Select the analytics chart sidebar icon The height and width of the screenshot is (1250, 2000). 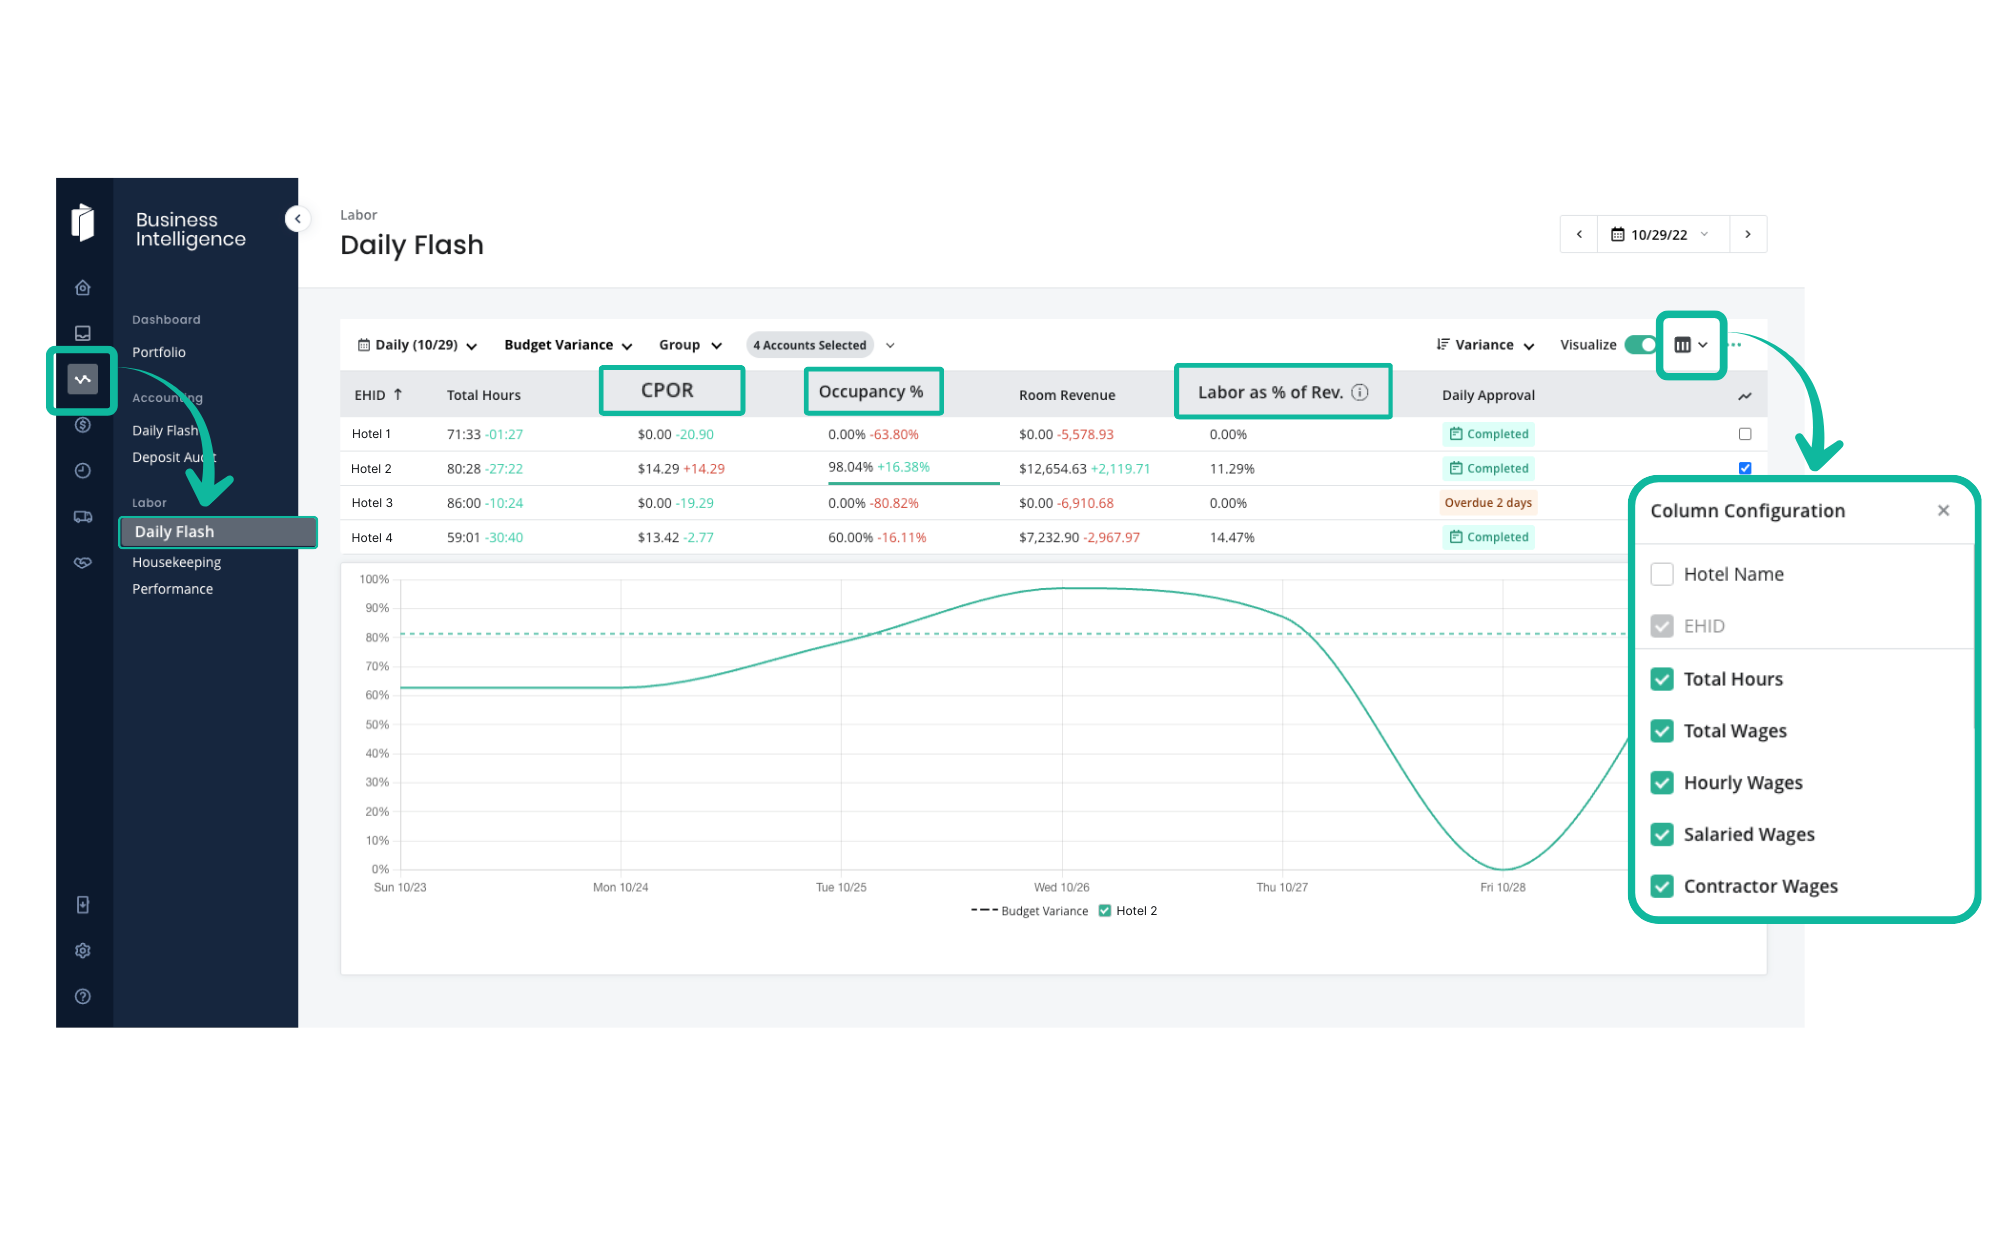click(83, 379)
